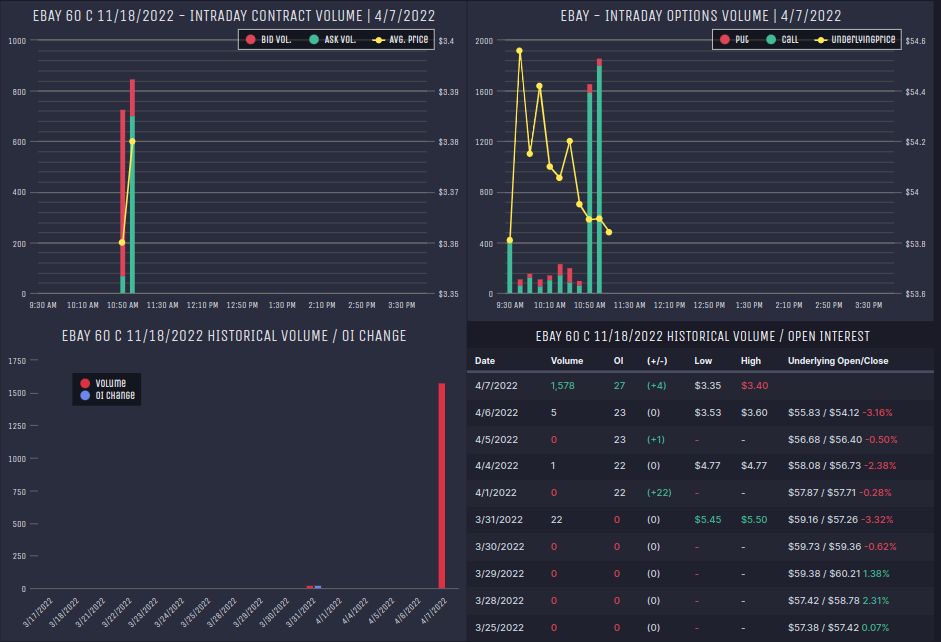Click the -3.16% change value
941x642 pixels.
point(877,413)
